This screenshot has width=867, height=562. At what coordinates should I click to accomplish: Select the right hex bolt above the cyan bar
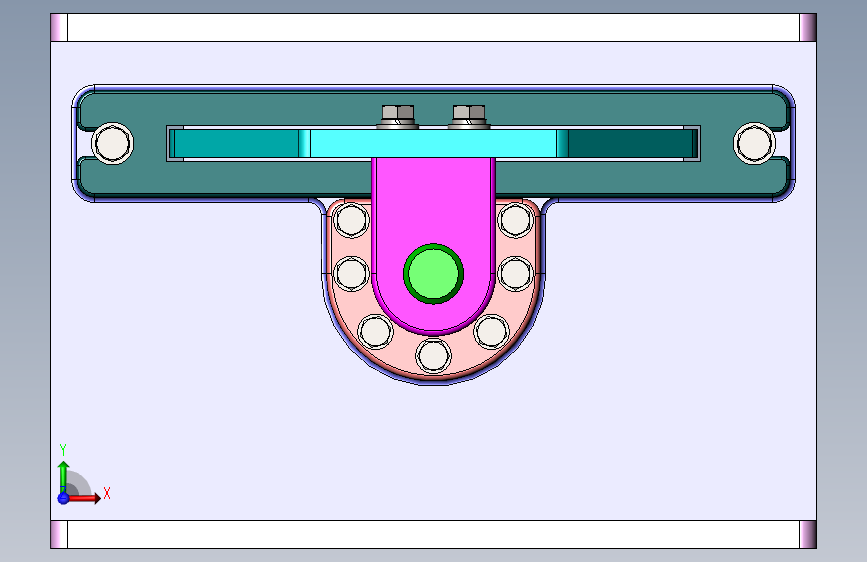tap(469, 116)
